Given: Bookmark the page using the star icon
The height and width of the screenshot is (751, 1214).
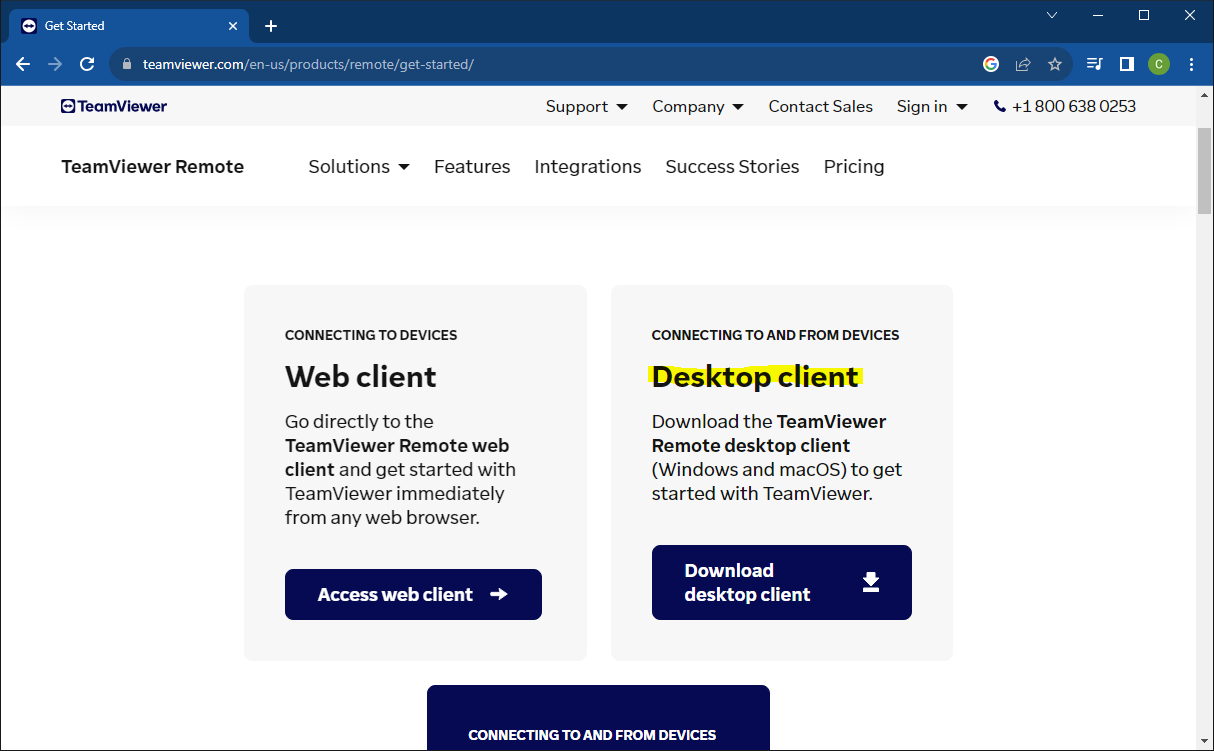Looking at the screenshot, I should coord(1055,63).
